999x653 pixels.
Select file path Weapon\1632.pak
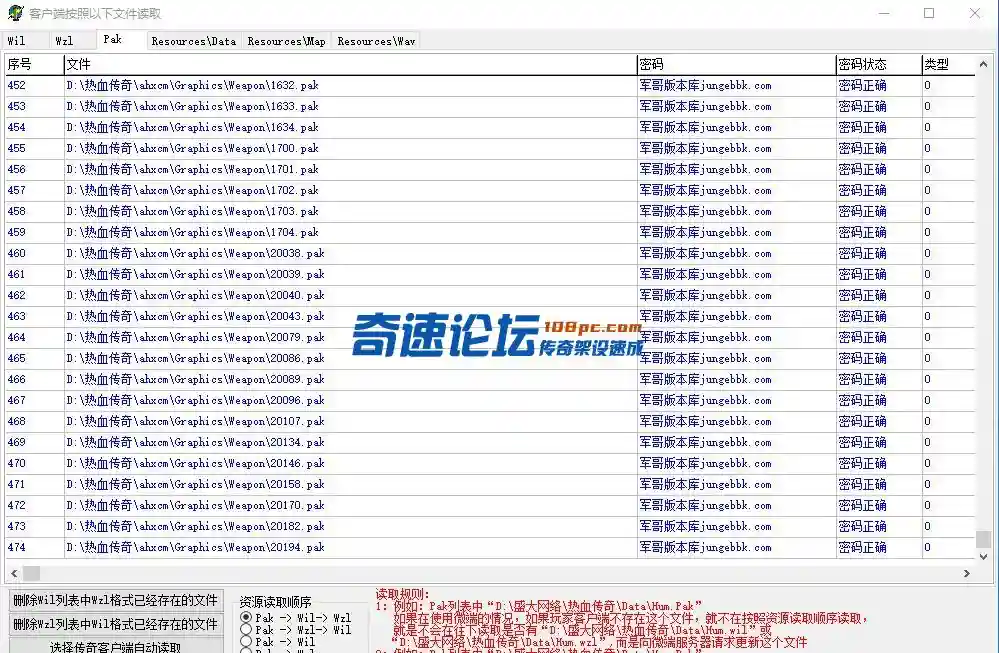coord(192,85)
